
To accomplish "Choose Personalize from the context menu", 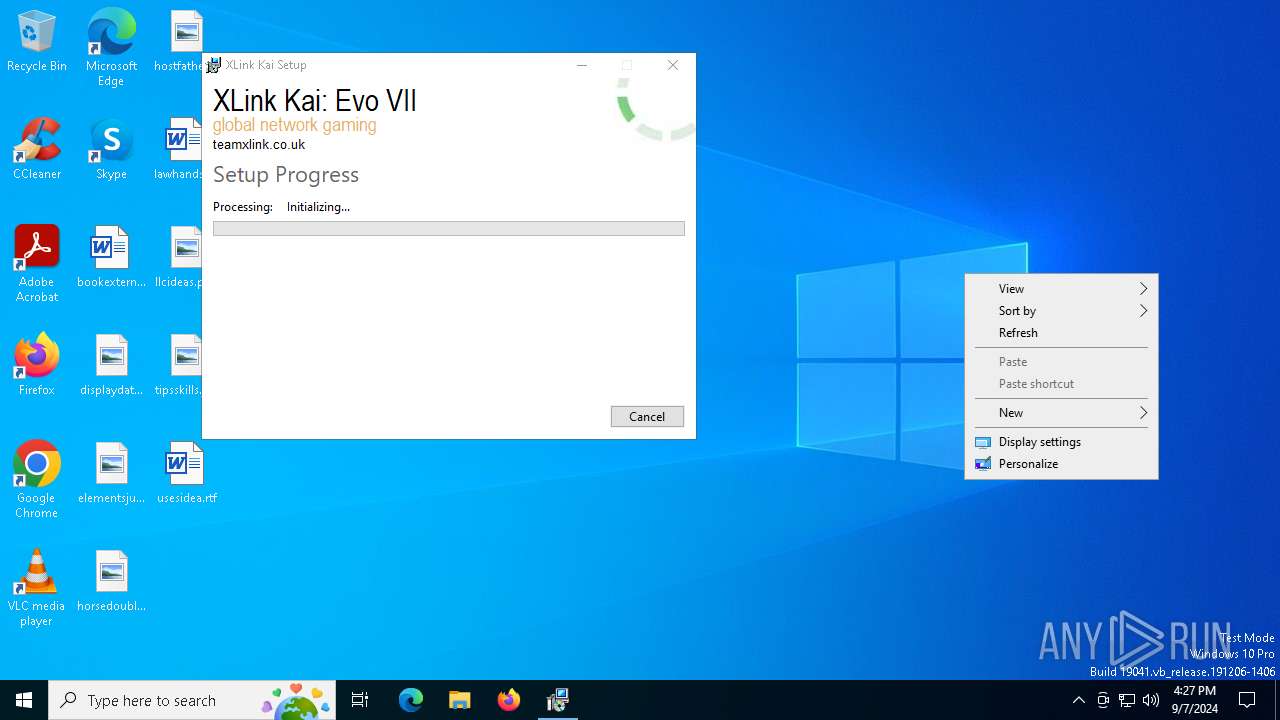I will (1061, 464).
